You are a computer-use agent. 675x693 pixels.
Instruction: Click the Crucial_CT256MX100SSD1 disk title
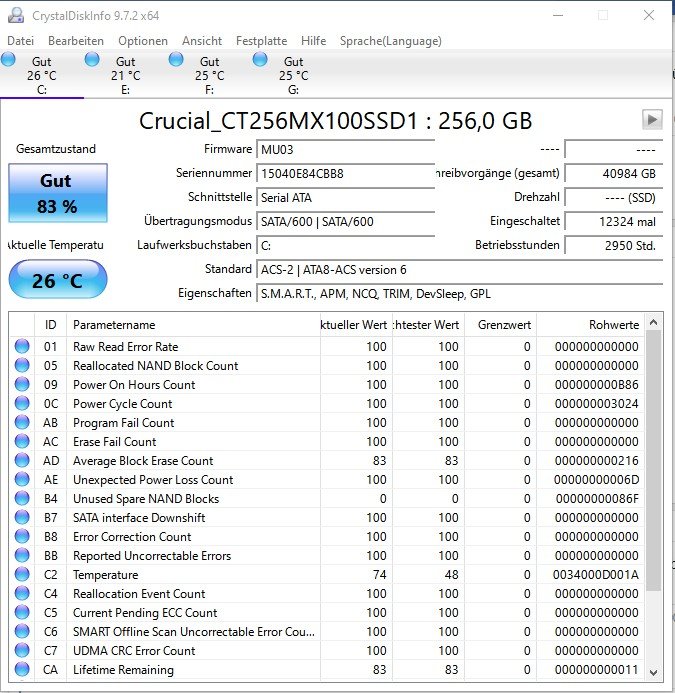(336, 121)
